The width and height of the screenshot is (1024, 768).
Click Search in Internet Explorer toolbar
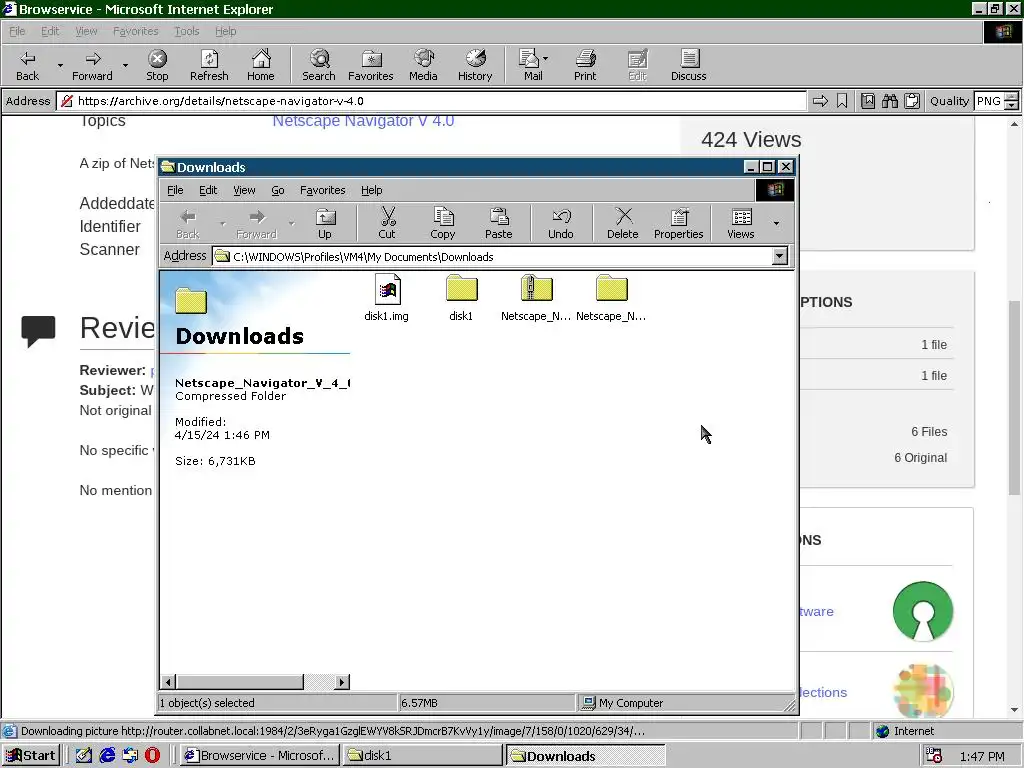pyautogui.click(x=319, y=65)
